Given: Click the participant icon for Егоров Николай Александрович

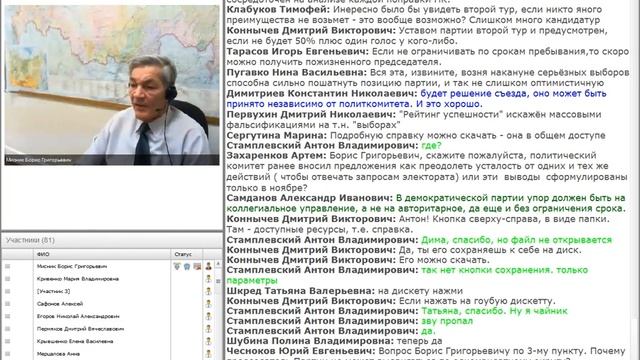Looking at the screenshot, I should pos(209,316).
